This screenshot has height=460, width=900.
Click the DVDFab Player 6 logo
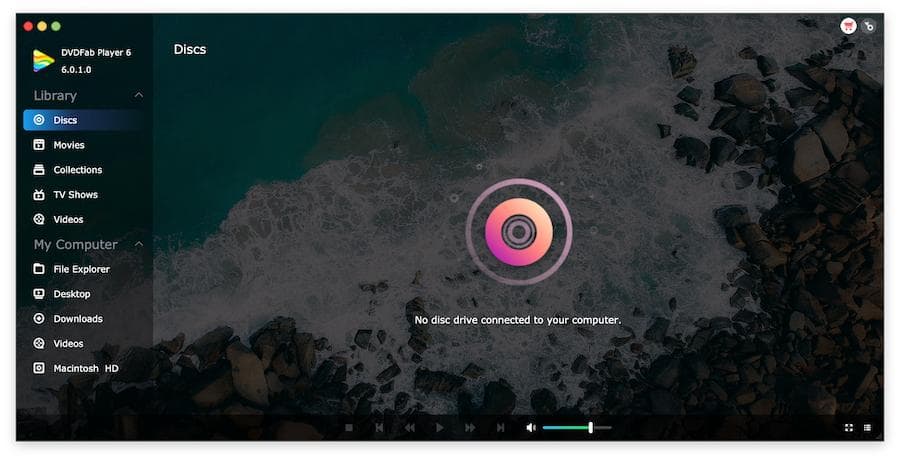43,60
